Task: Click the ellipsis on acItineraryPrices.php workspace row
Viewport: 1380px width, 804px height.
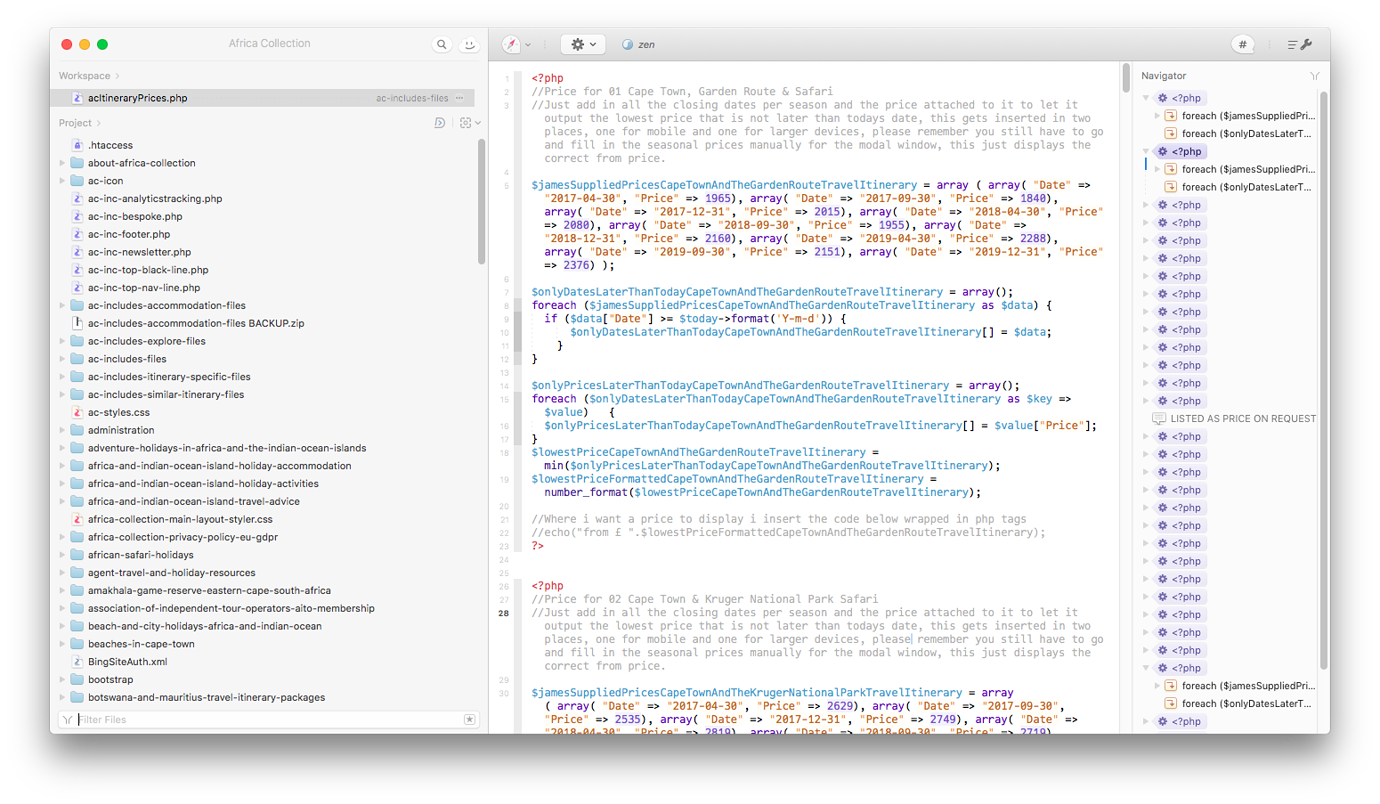Action: pyautogui.click(x=460, y=98)
